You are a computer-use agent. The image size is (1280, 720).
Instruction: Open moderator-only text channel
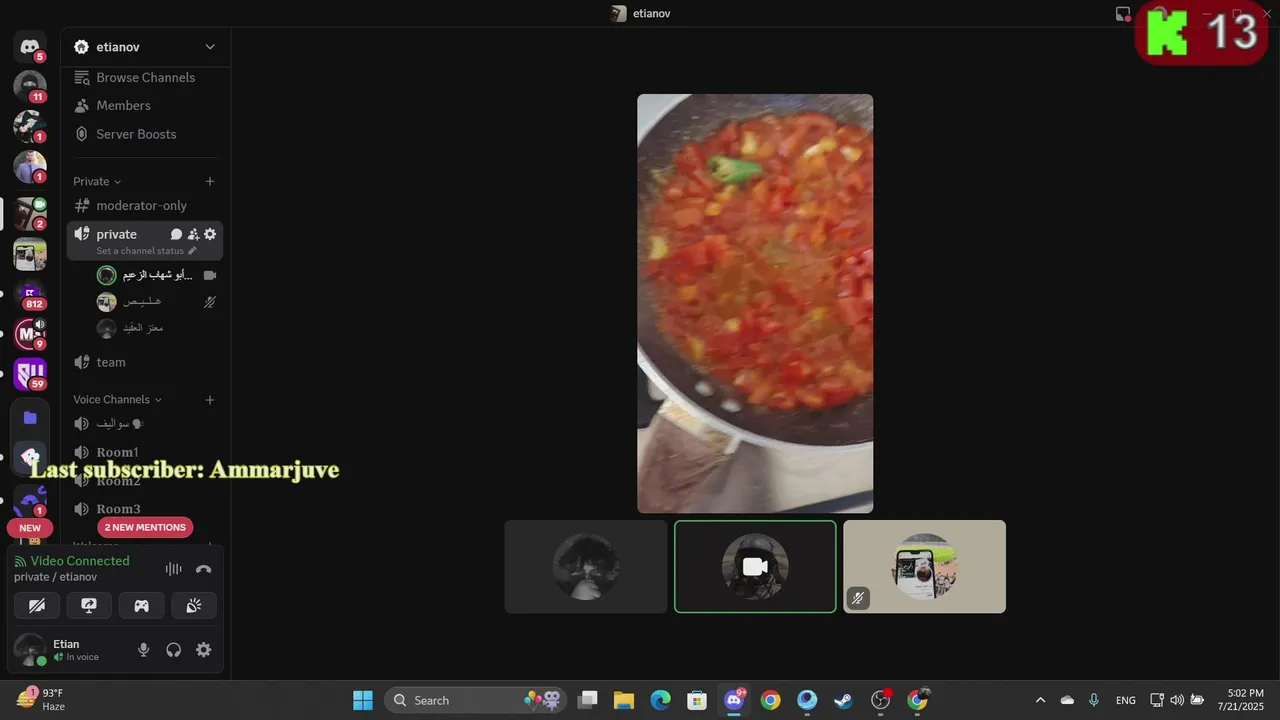click(146, 205)
